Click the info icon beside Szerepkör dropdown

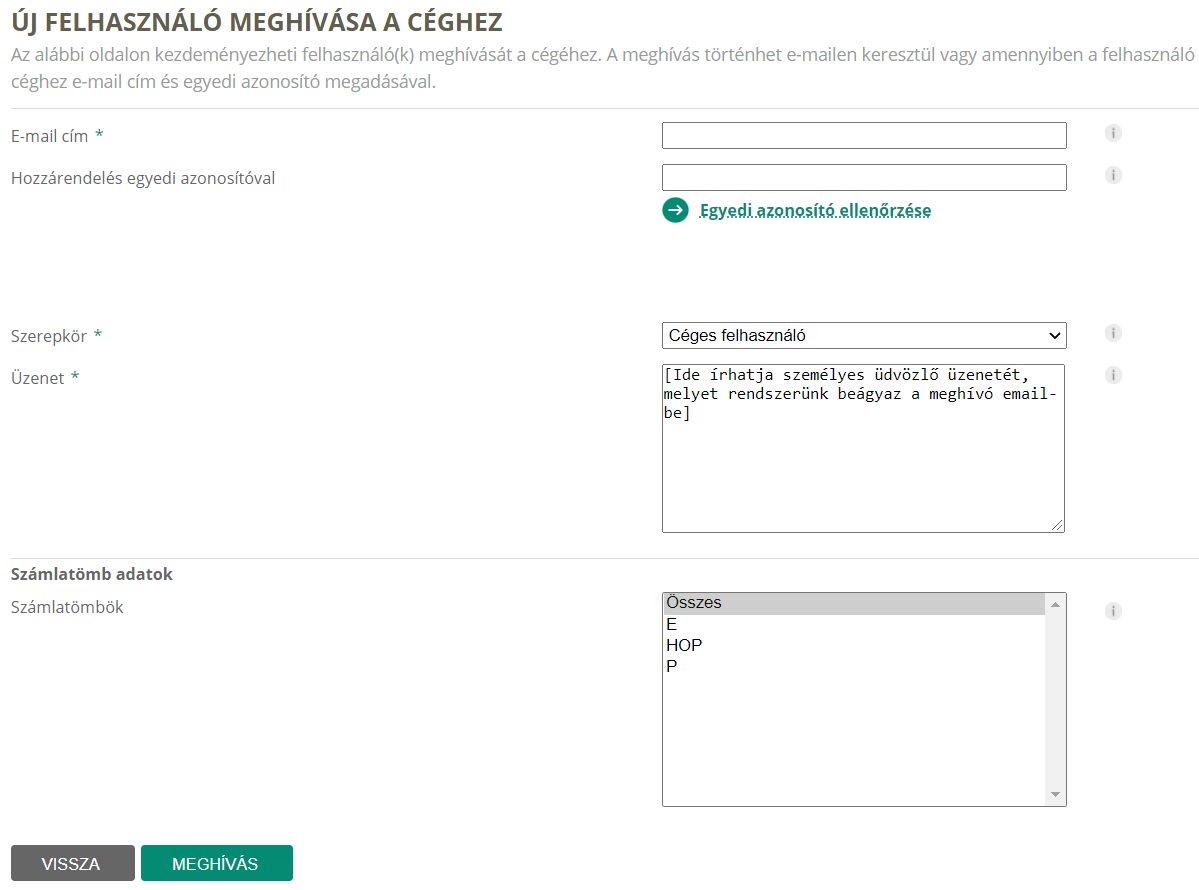[1113, 333]
